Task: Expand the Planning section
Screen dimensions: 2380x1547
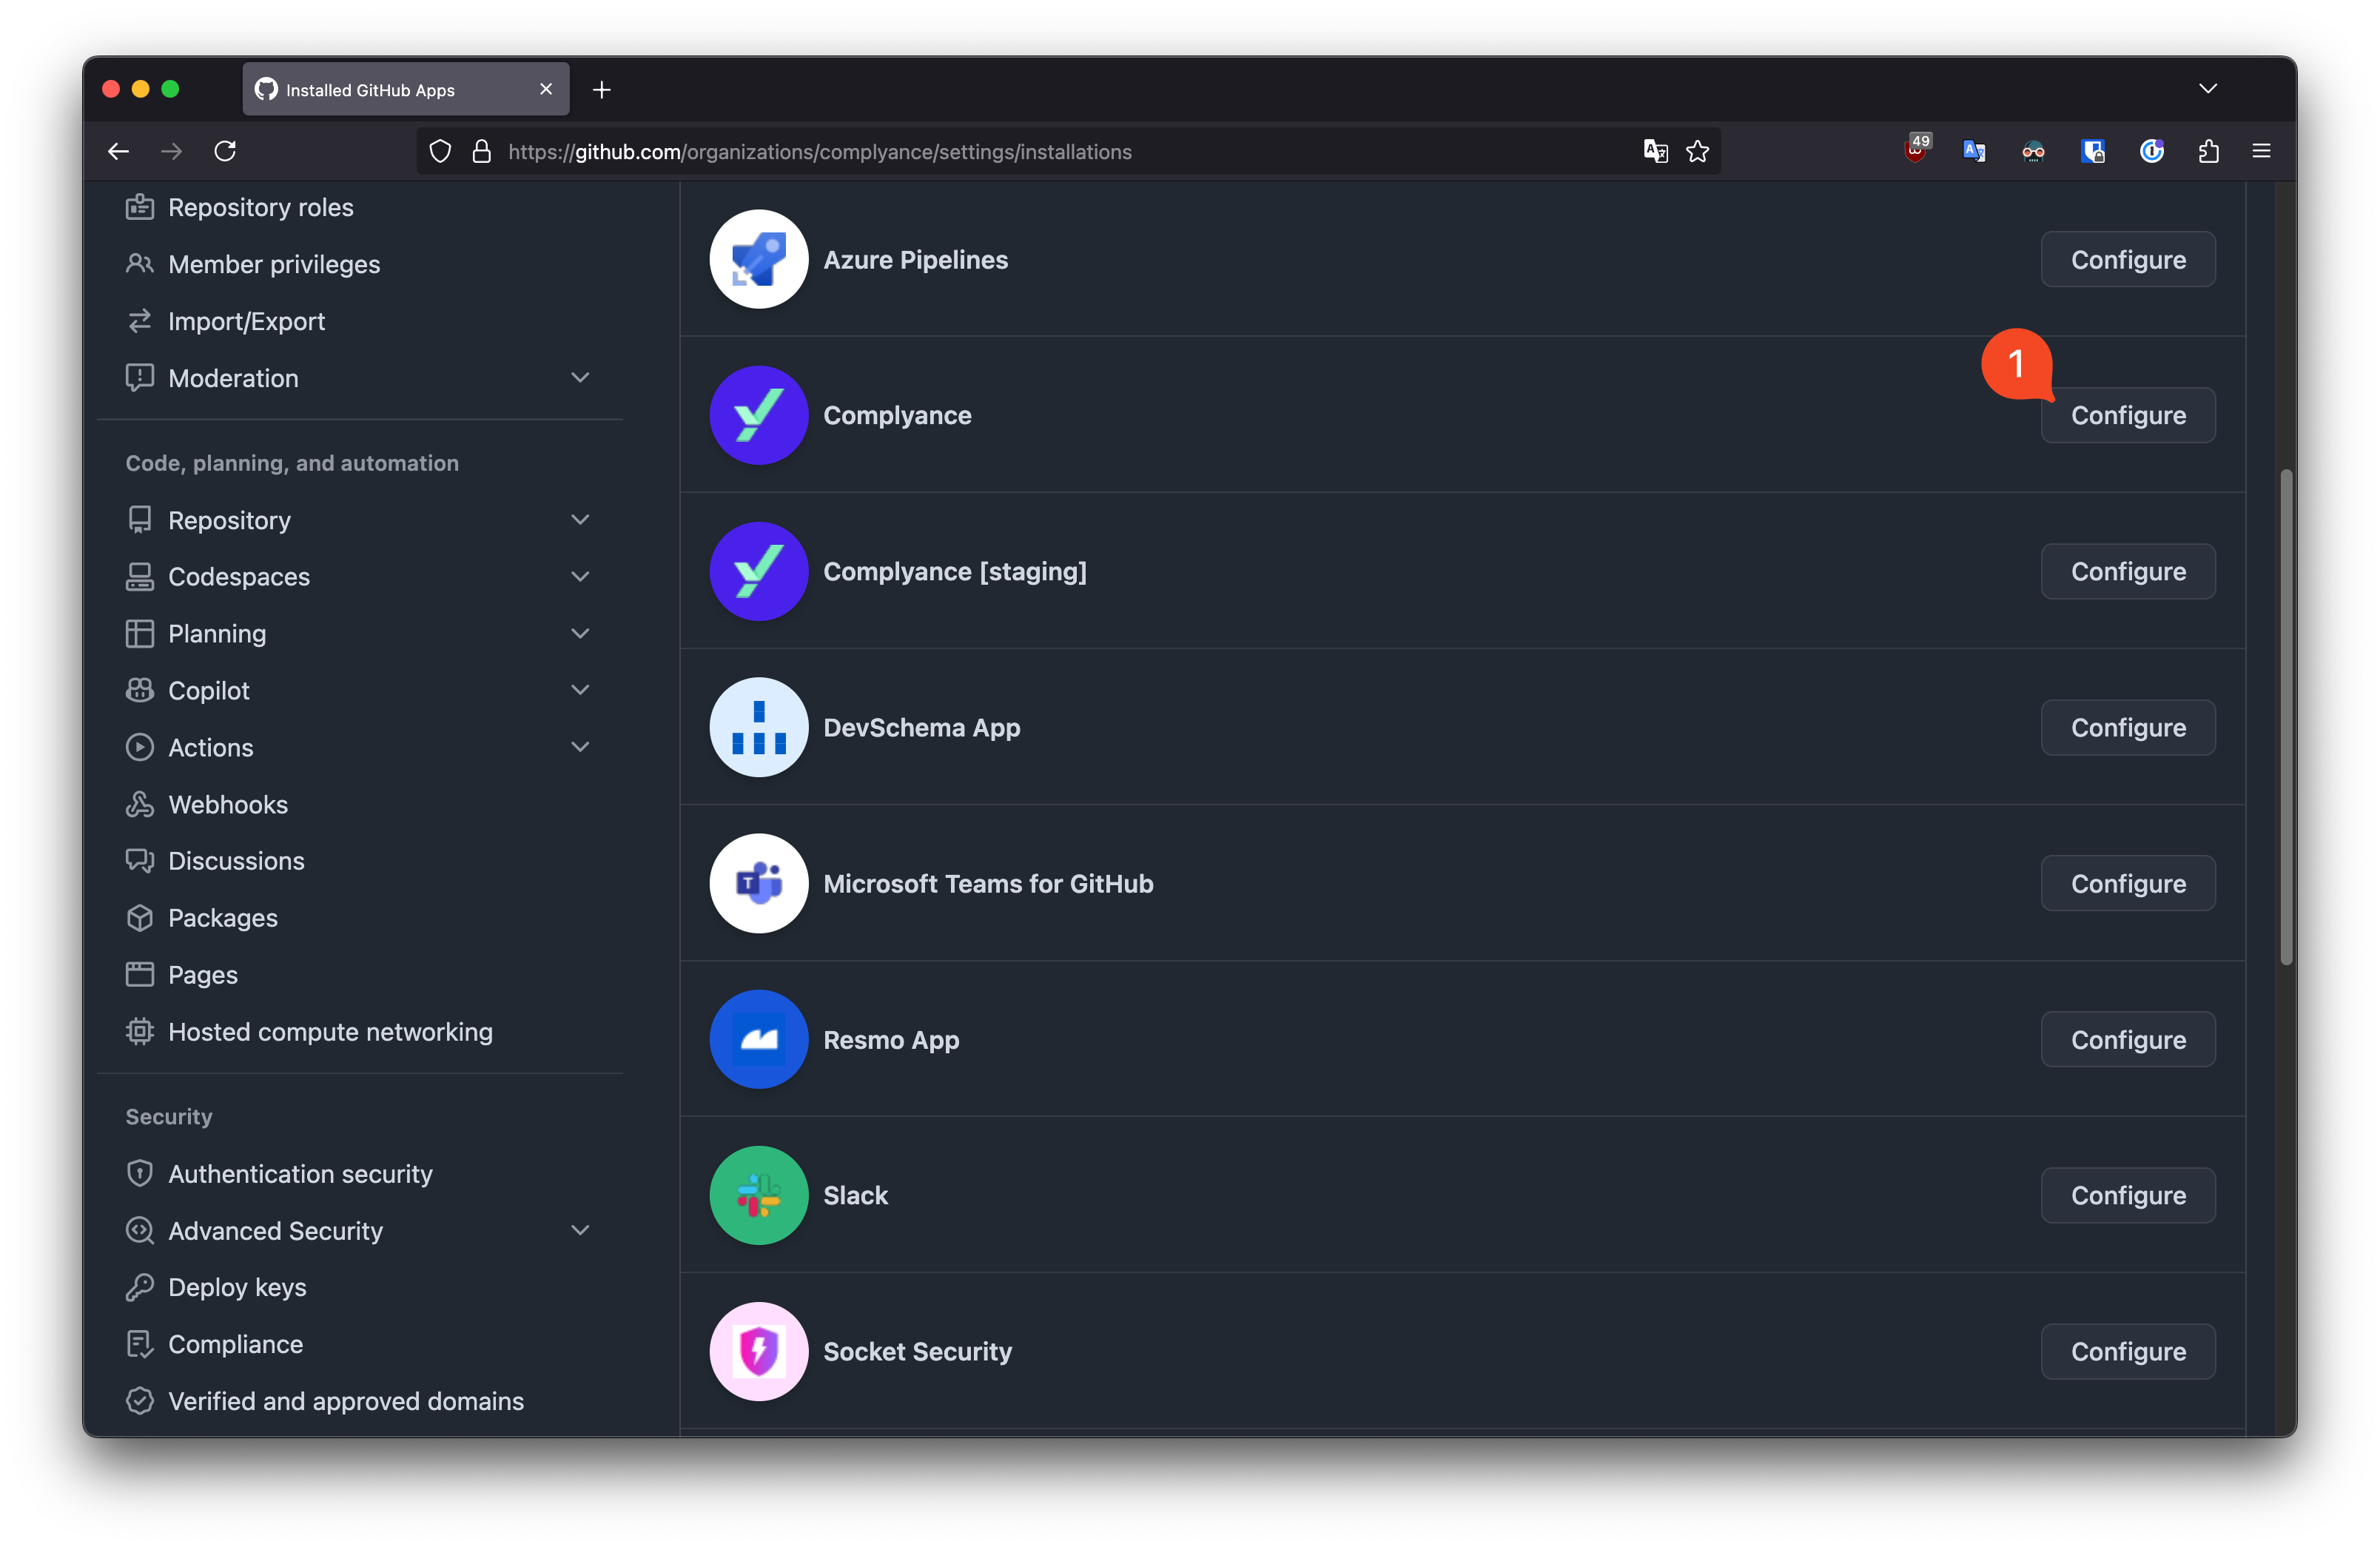Action: 580,633
